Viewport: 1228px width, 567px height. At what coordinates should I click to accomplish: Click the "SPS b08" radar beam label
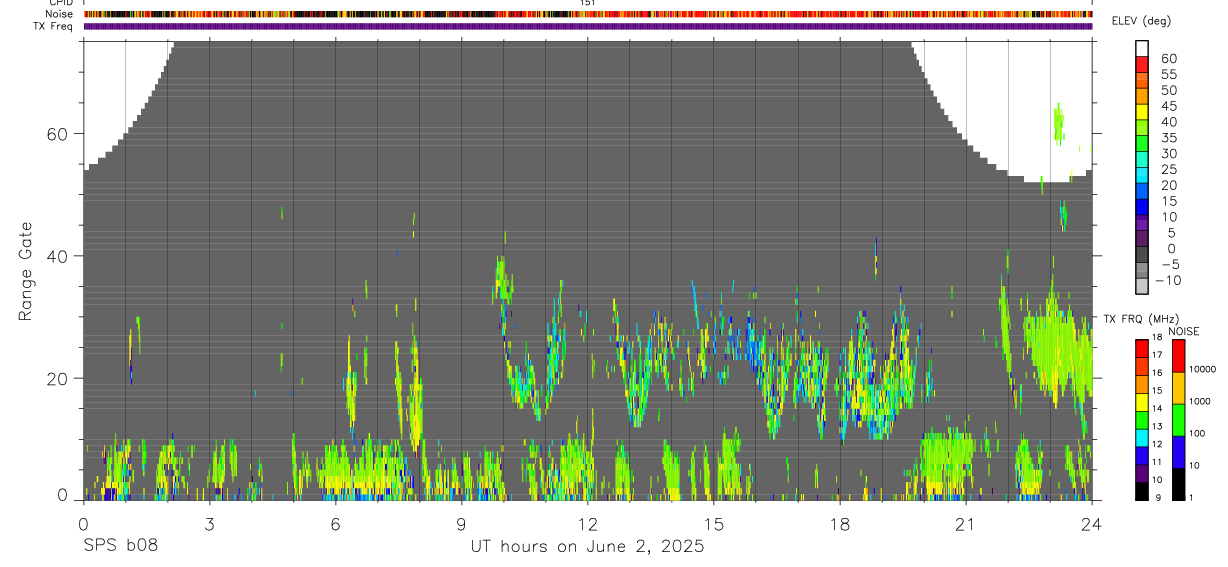tap(119, 546)
